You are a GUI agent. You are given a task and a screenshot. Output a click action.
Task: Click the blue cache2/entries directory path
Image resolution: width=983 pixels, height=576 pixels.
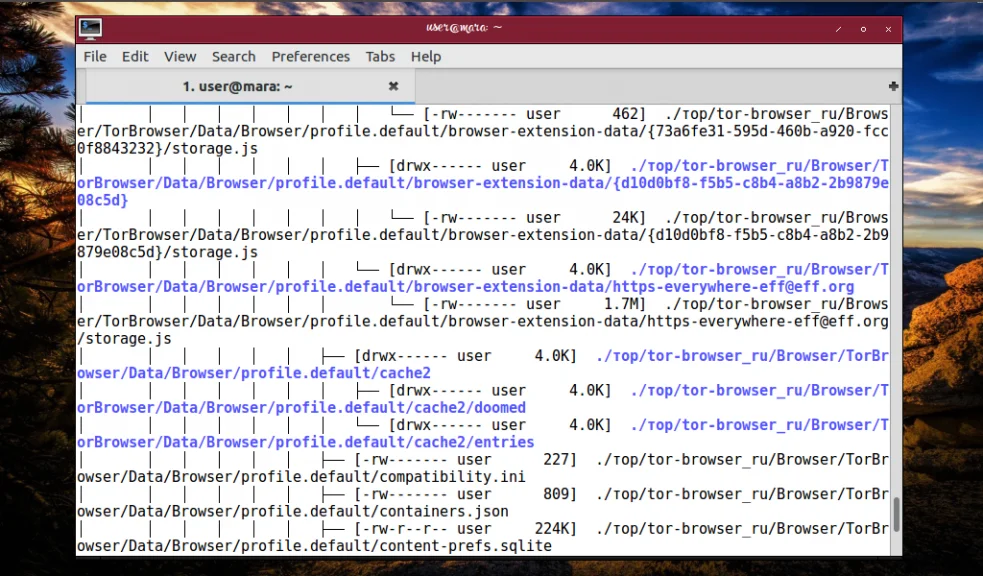click(x=305, y=442)
